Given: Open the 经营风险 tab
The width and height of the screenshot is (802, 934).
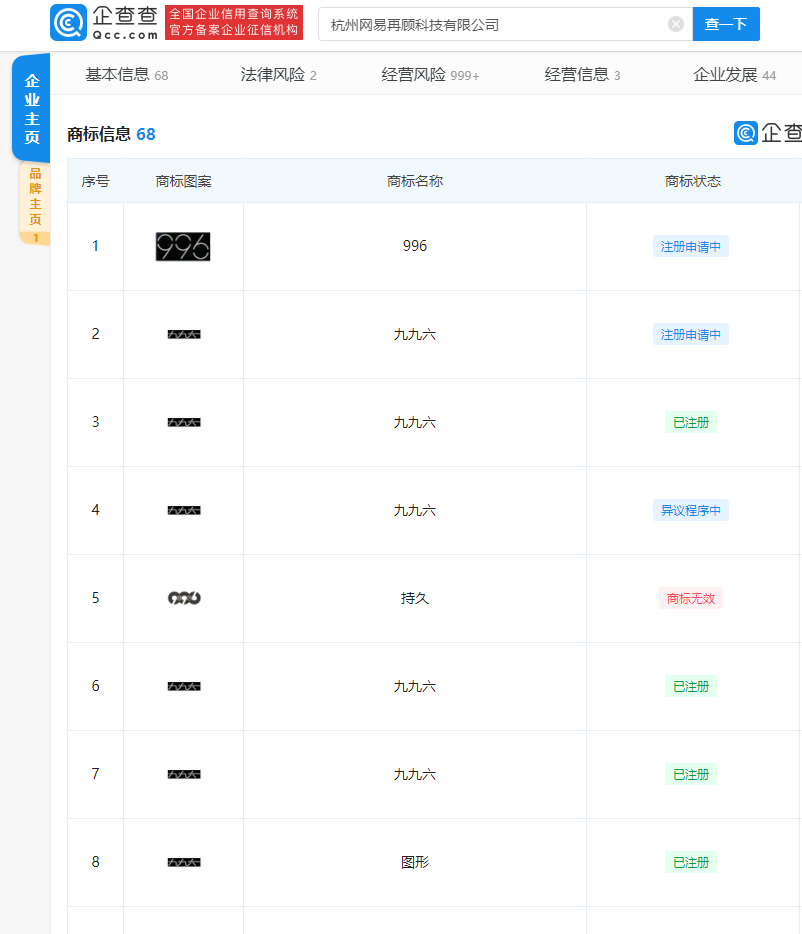Looking at the screenshot, I should tap(430, 75).
